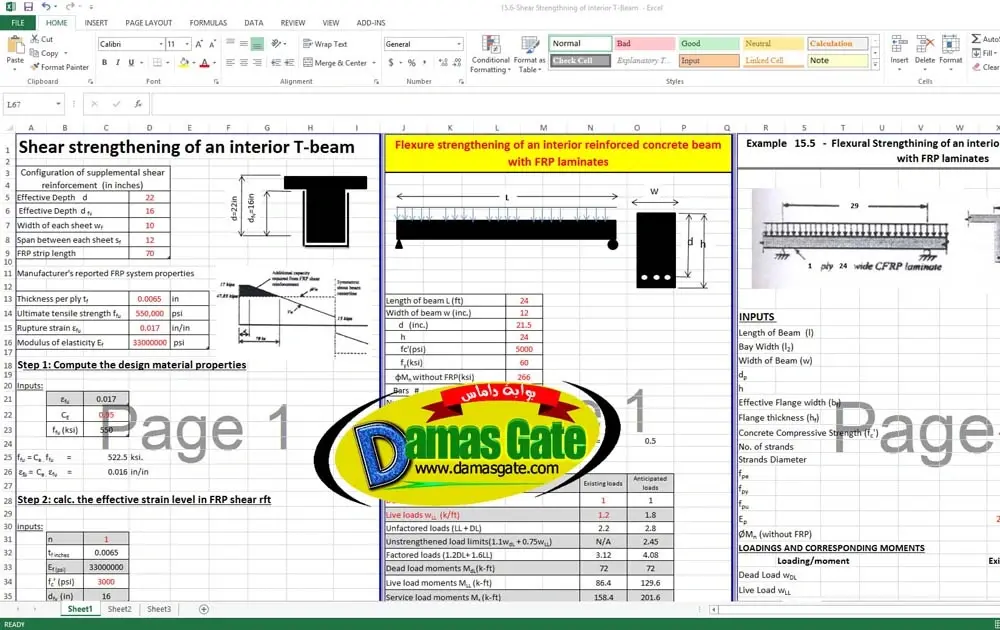Toggle middle vertical alignment
The height and width of the screenshot is (630, 1000).
244,44
